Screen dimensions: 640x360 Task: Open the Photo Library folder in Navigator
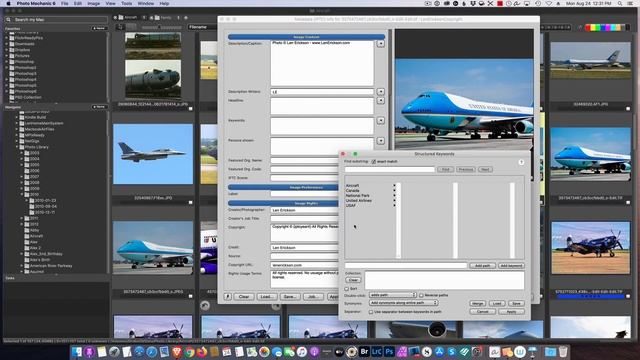[36, 147]
